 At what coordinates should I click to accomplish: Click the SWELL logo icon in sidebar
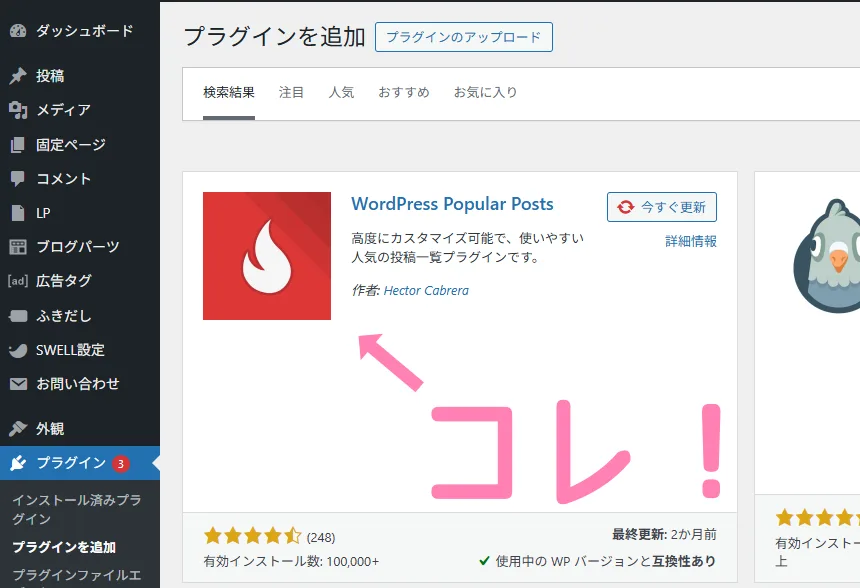coord(18,350)
